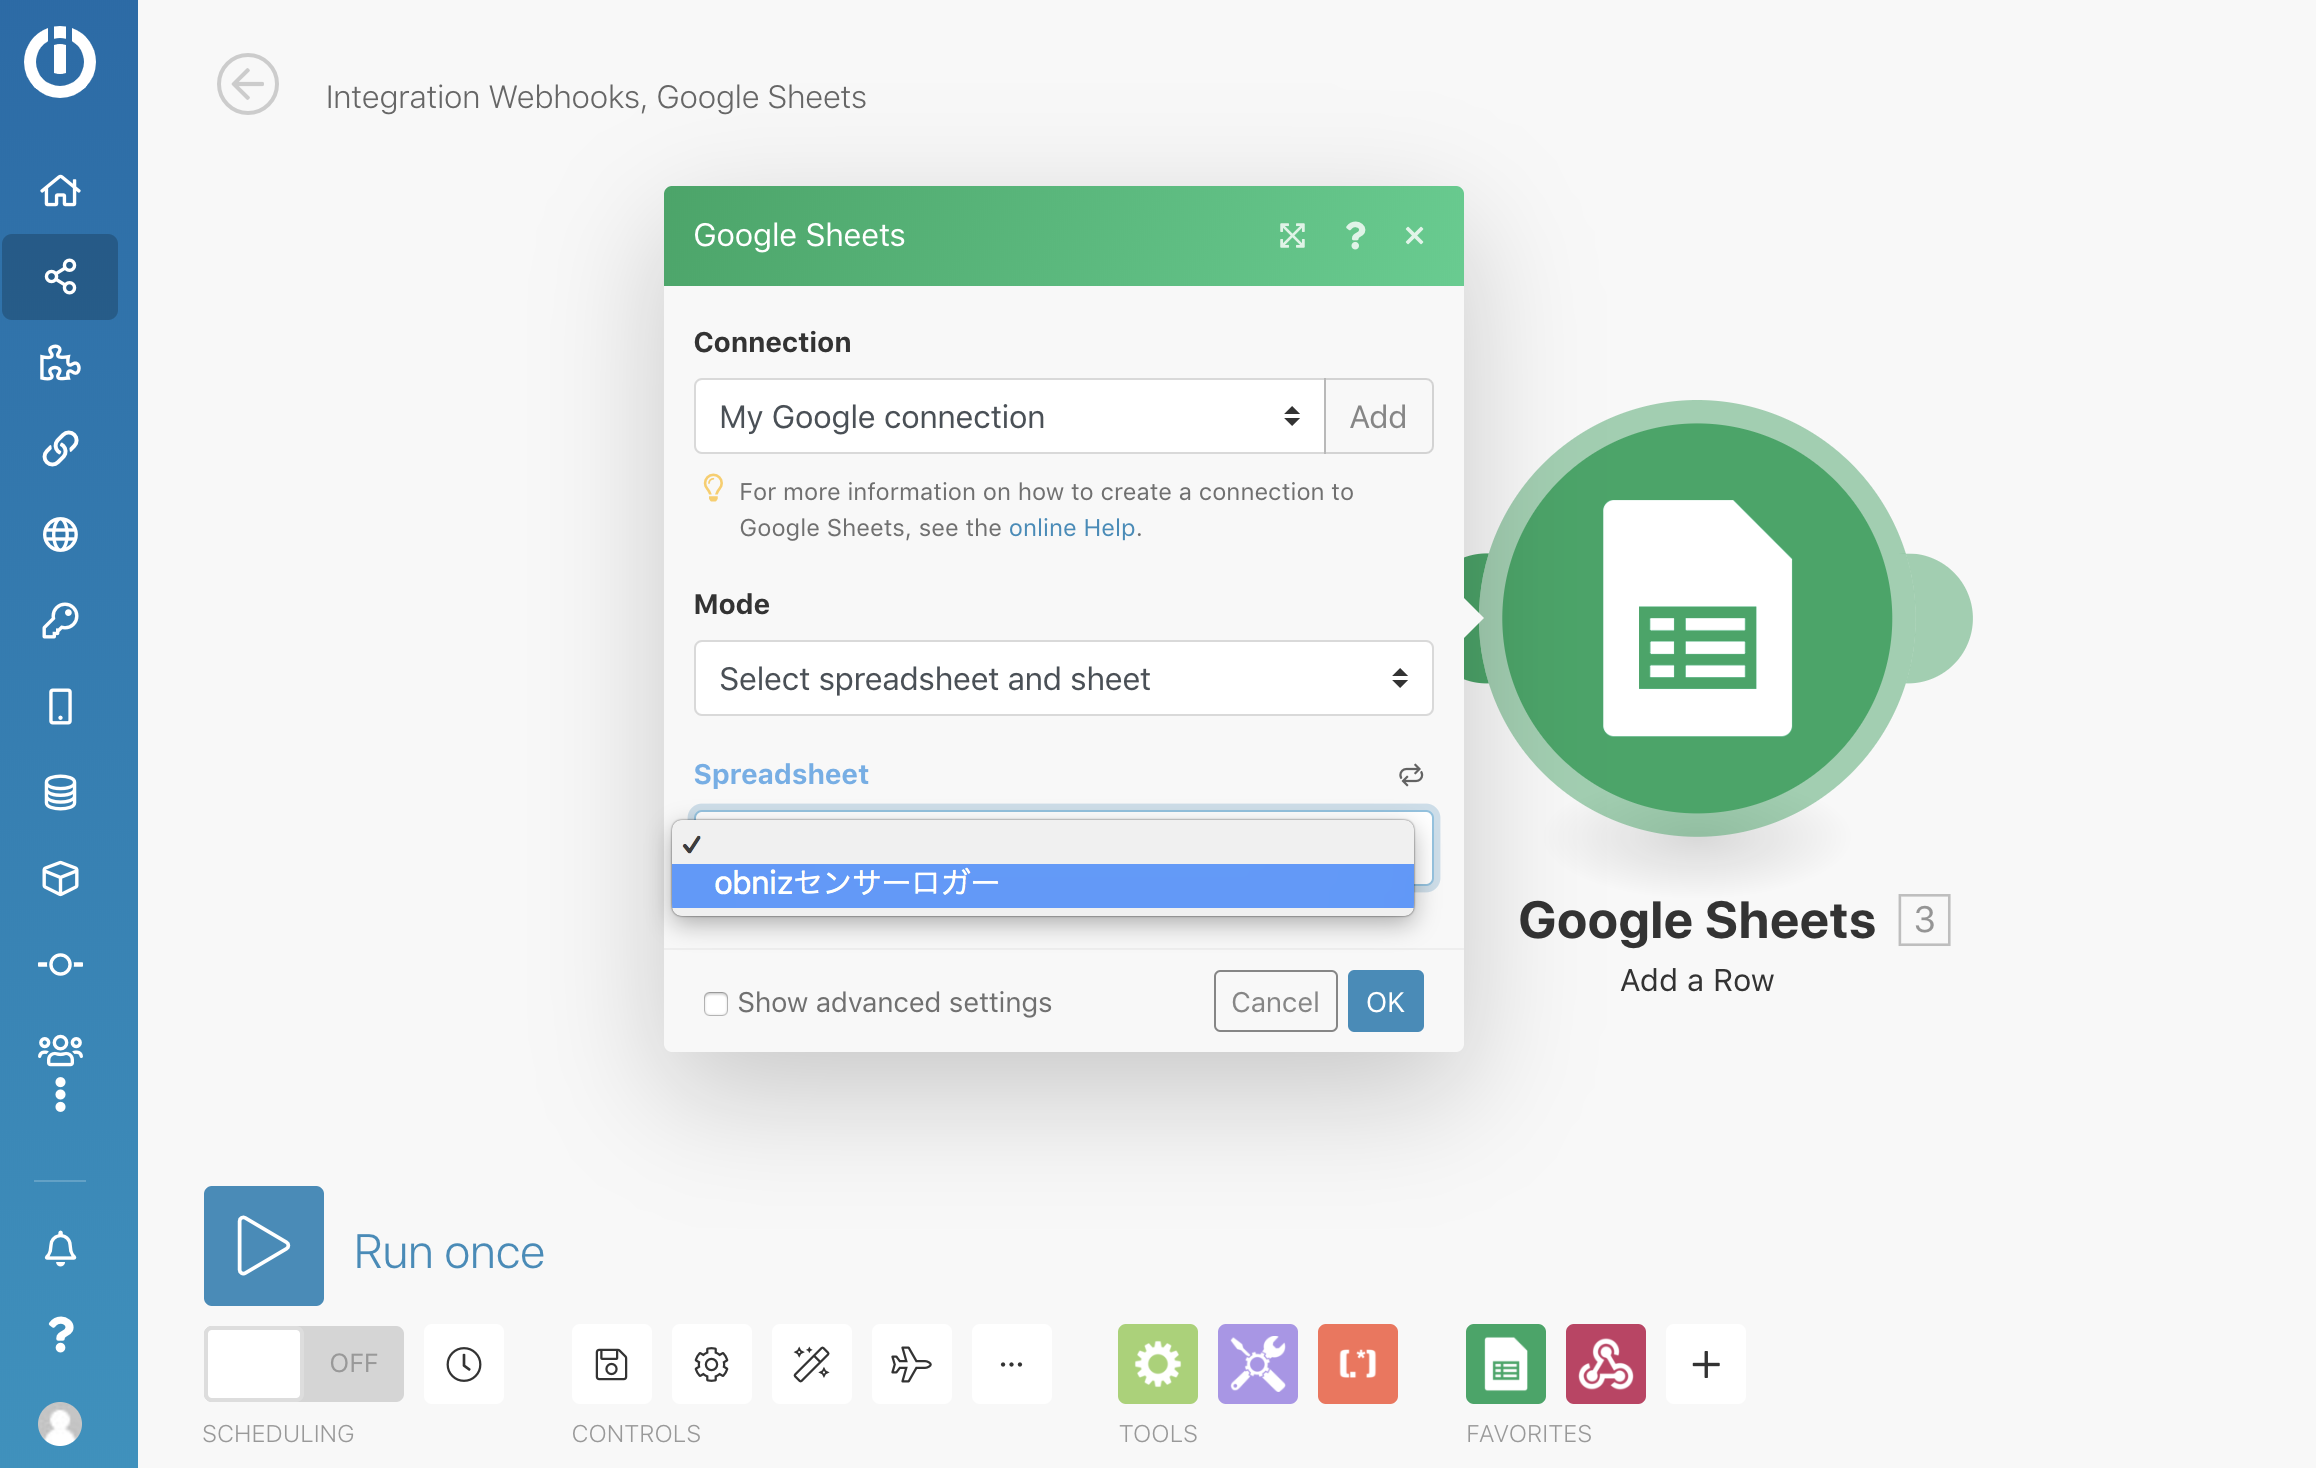Open the My Google connection dropdown
The height and width of the screenshot is (1468, 2316).
coord(1010,416)
